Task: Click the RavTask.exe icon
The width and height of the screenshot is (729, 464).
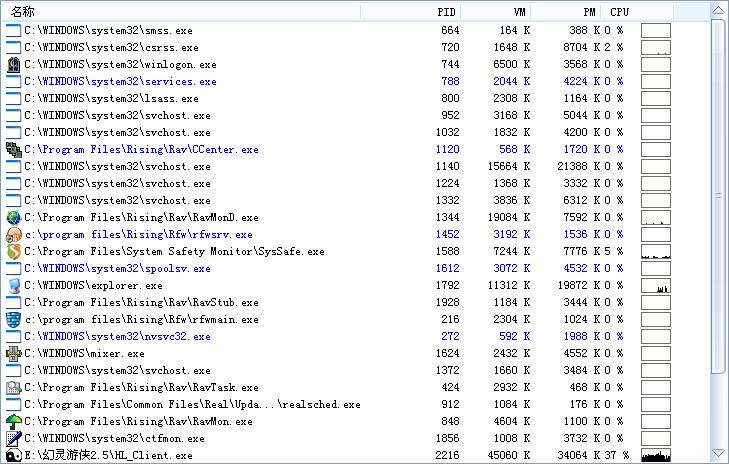Action: (x=13, y=387)
